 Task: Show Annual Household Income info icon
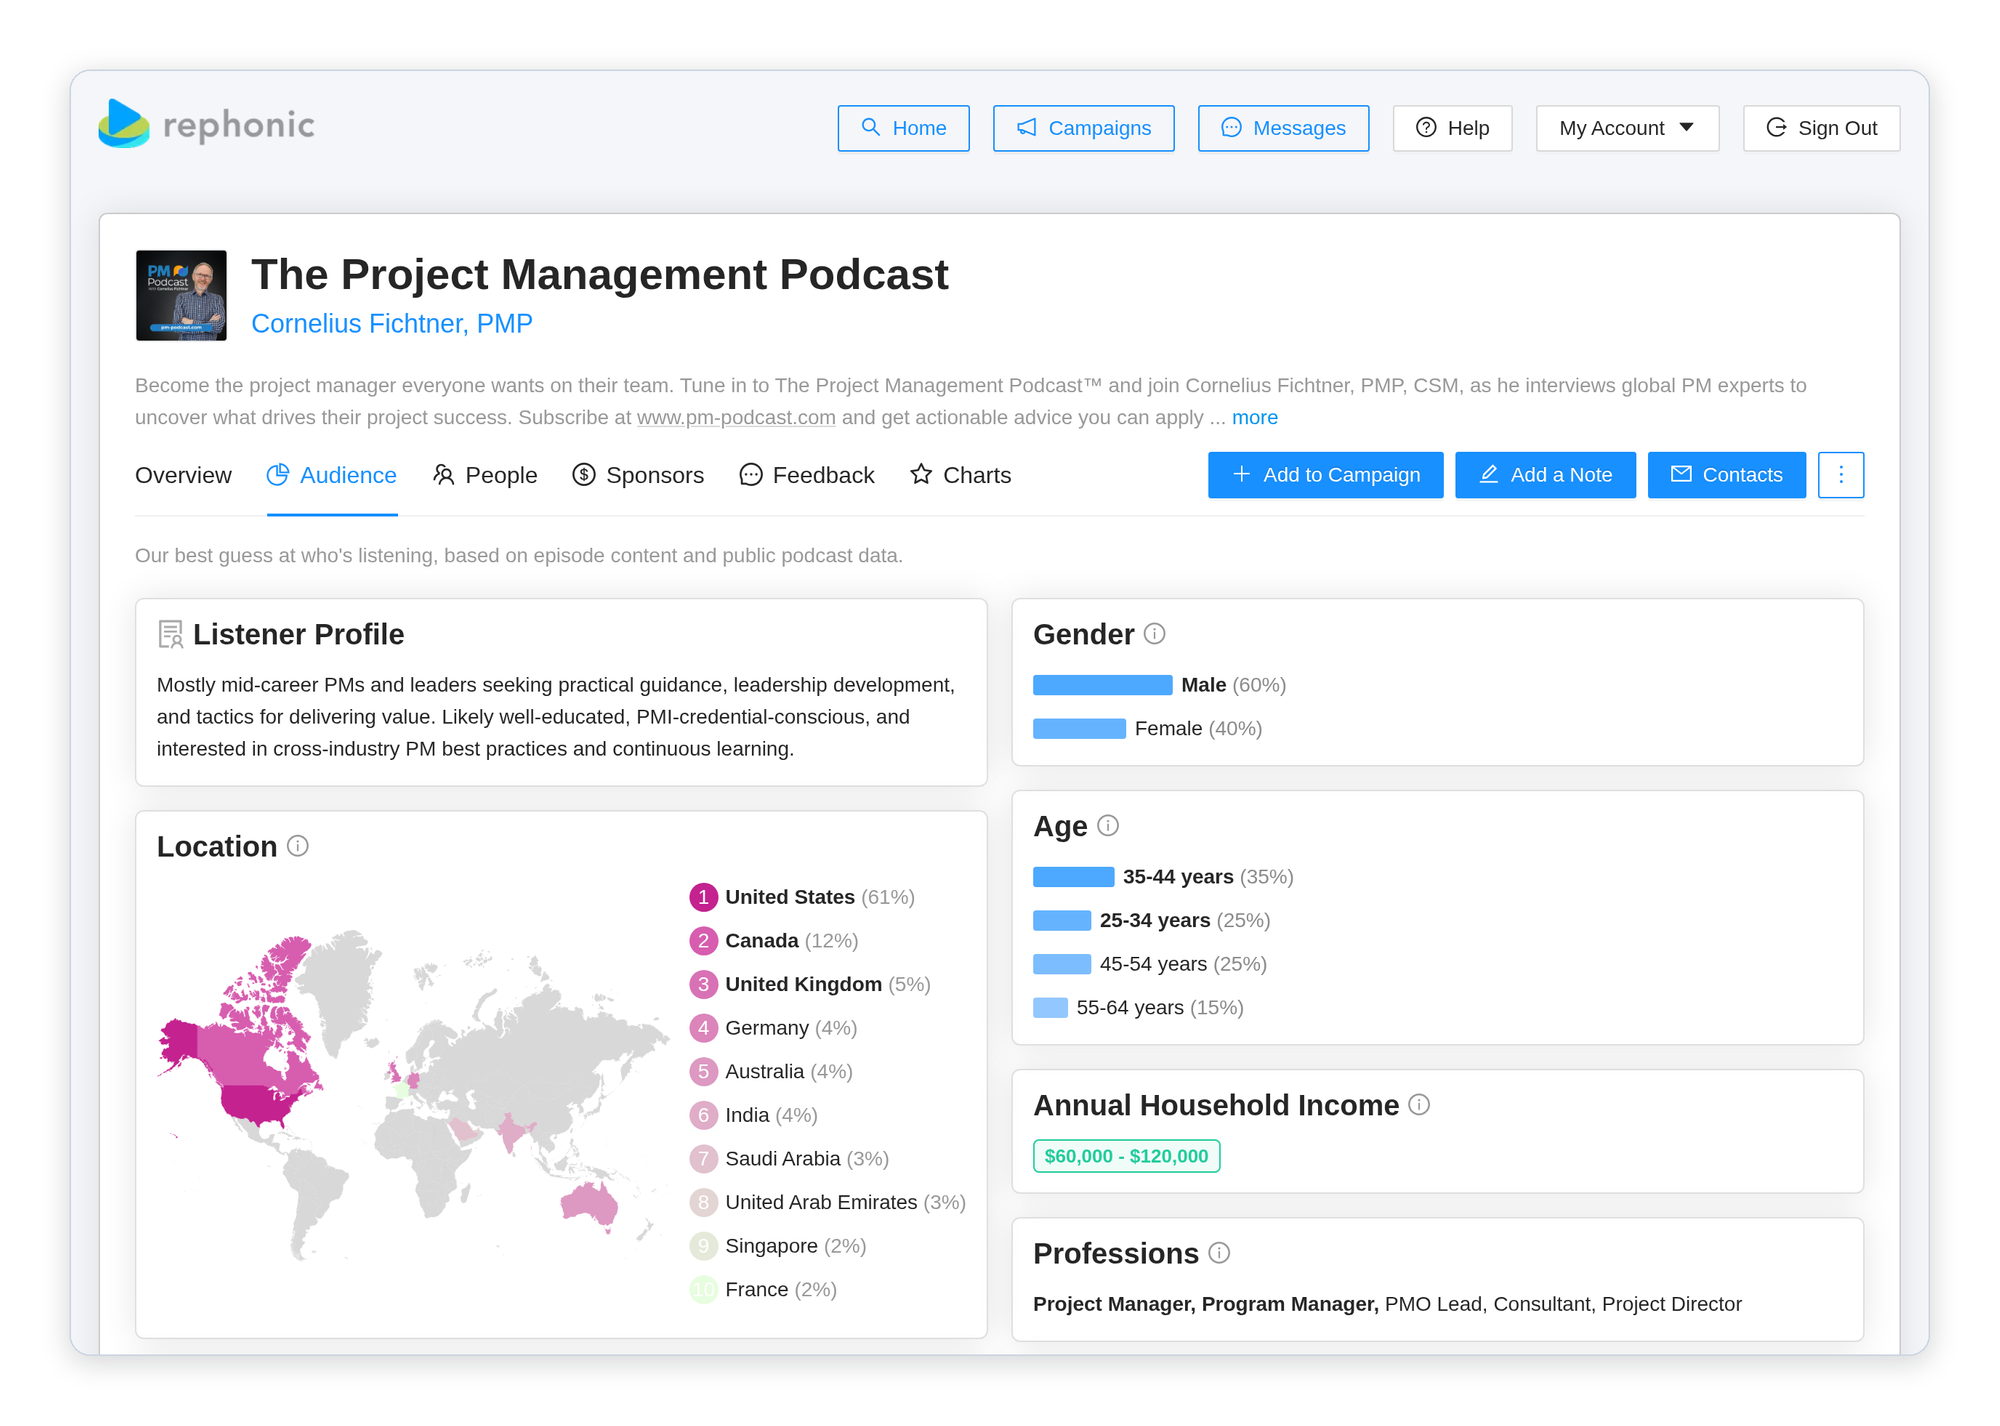(x=1419, y=1104)
